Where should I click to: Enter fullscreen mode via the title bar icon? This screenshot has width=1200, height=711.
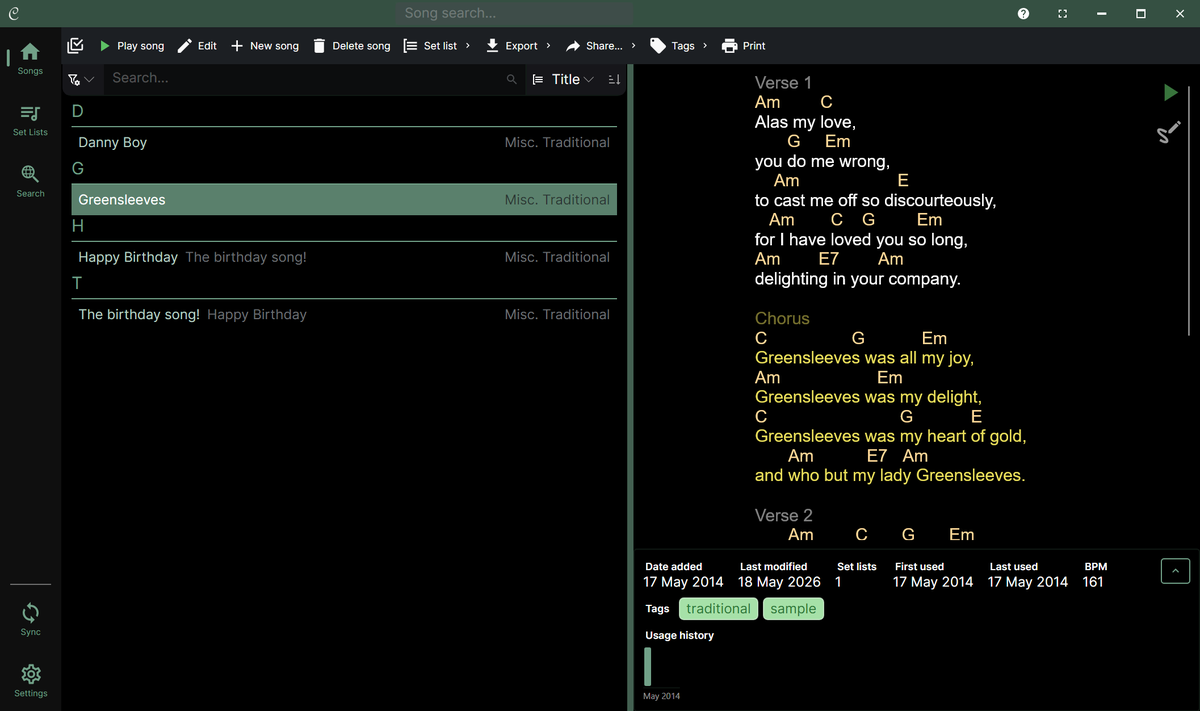[x=1062, y=14]
